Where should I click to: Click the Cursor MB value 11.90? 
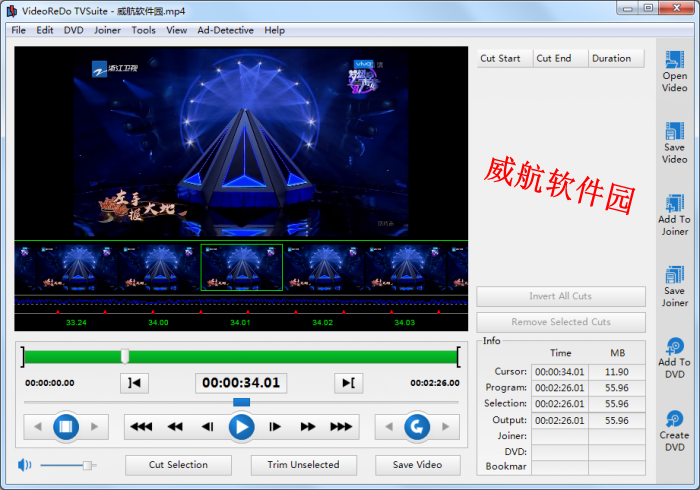[x=617, y=372]
